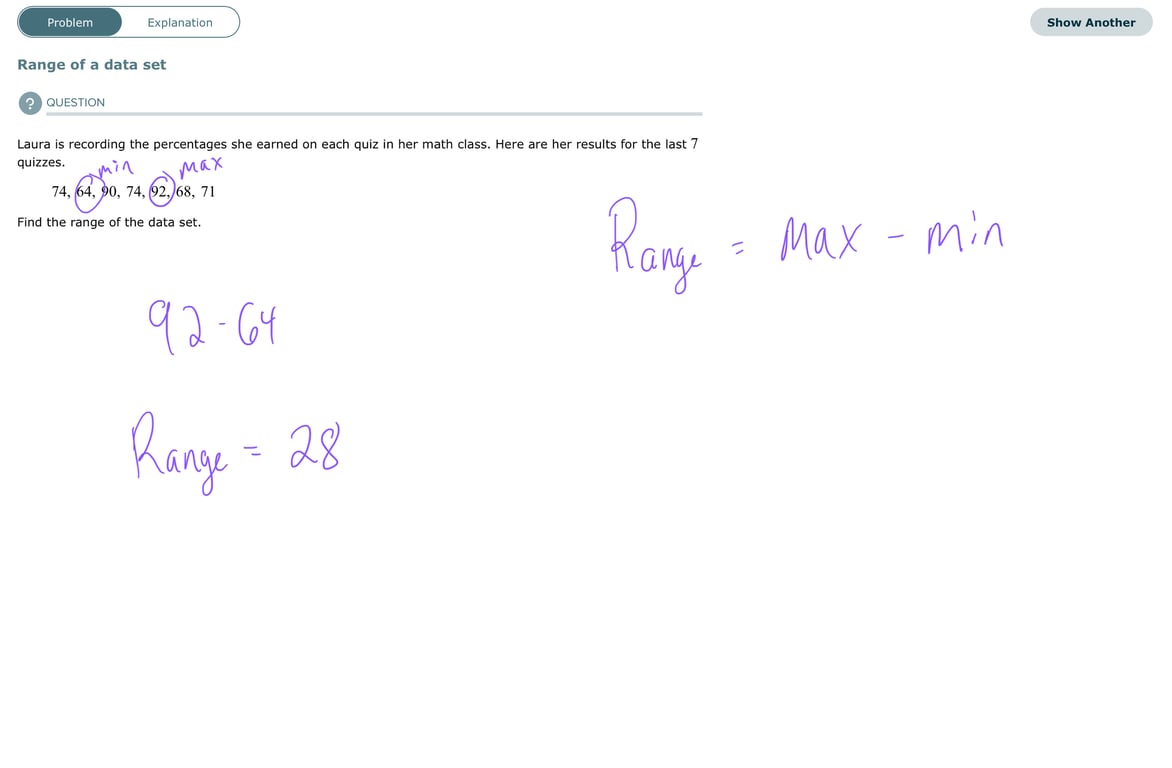Screen dimensions: 1172x768
Task: Switch to the Explanation tab
Action: click(x=179, y=22)
